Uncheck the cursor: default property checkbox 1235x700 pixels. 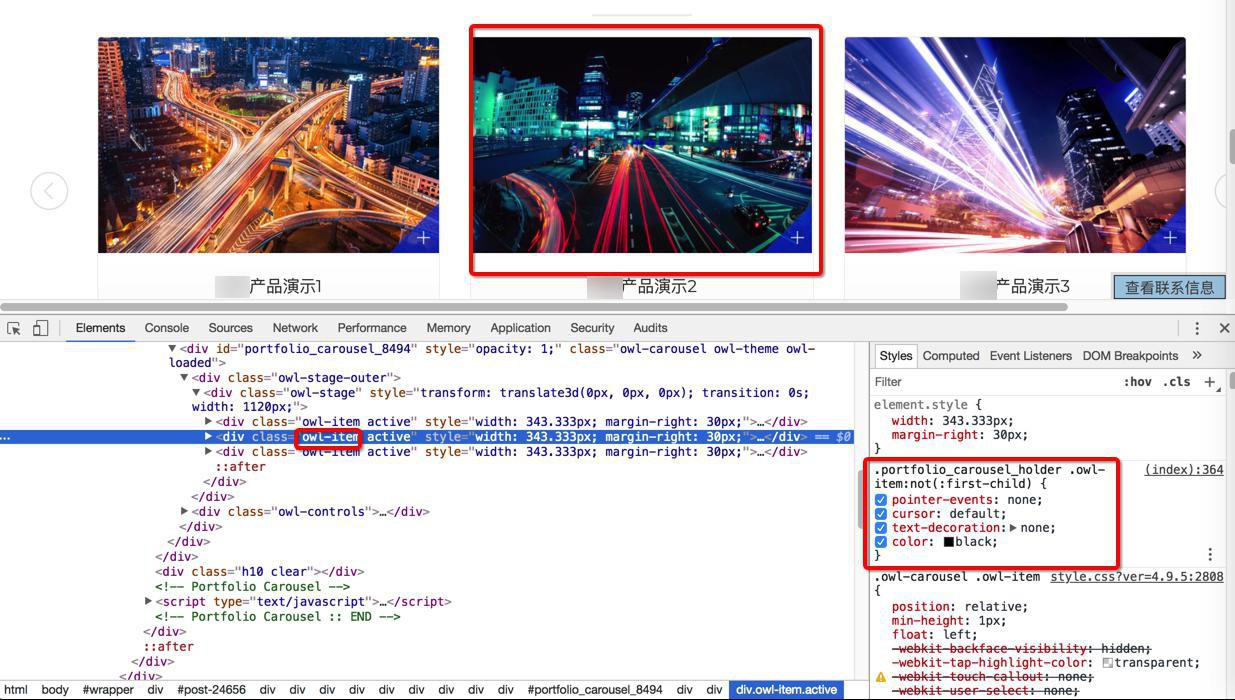pyautogui.click(x=881, y=514)
